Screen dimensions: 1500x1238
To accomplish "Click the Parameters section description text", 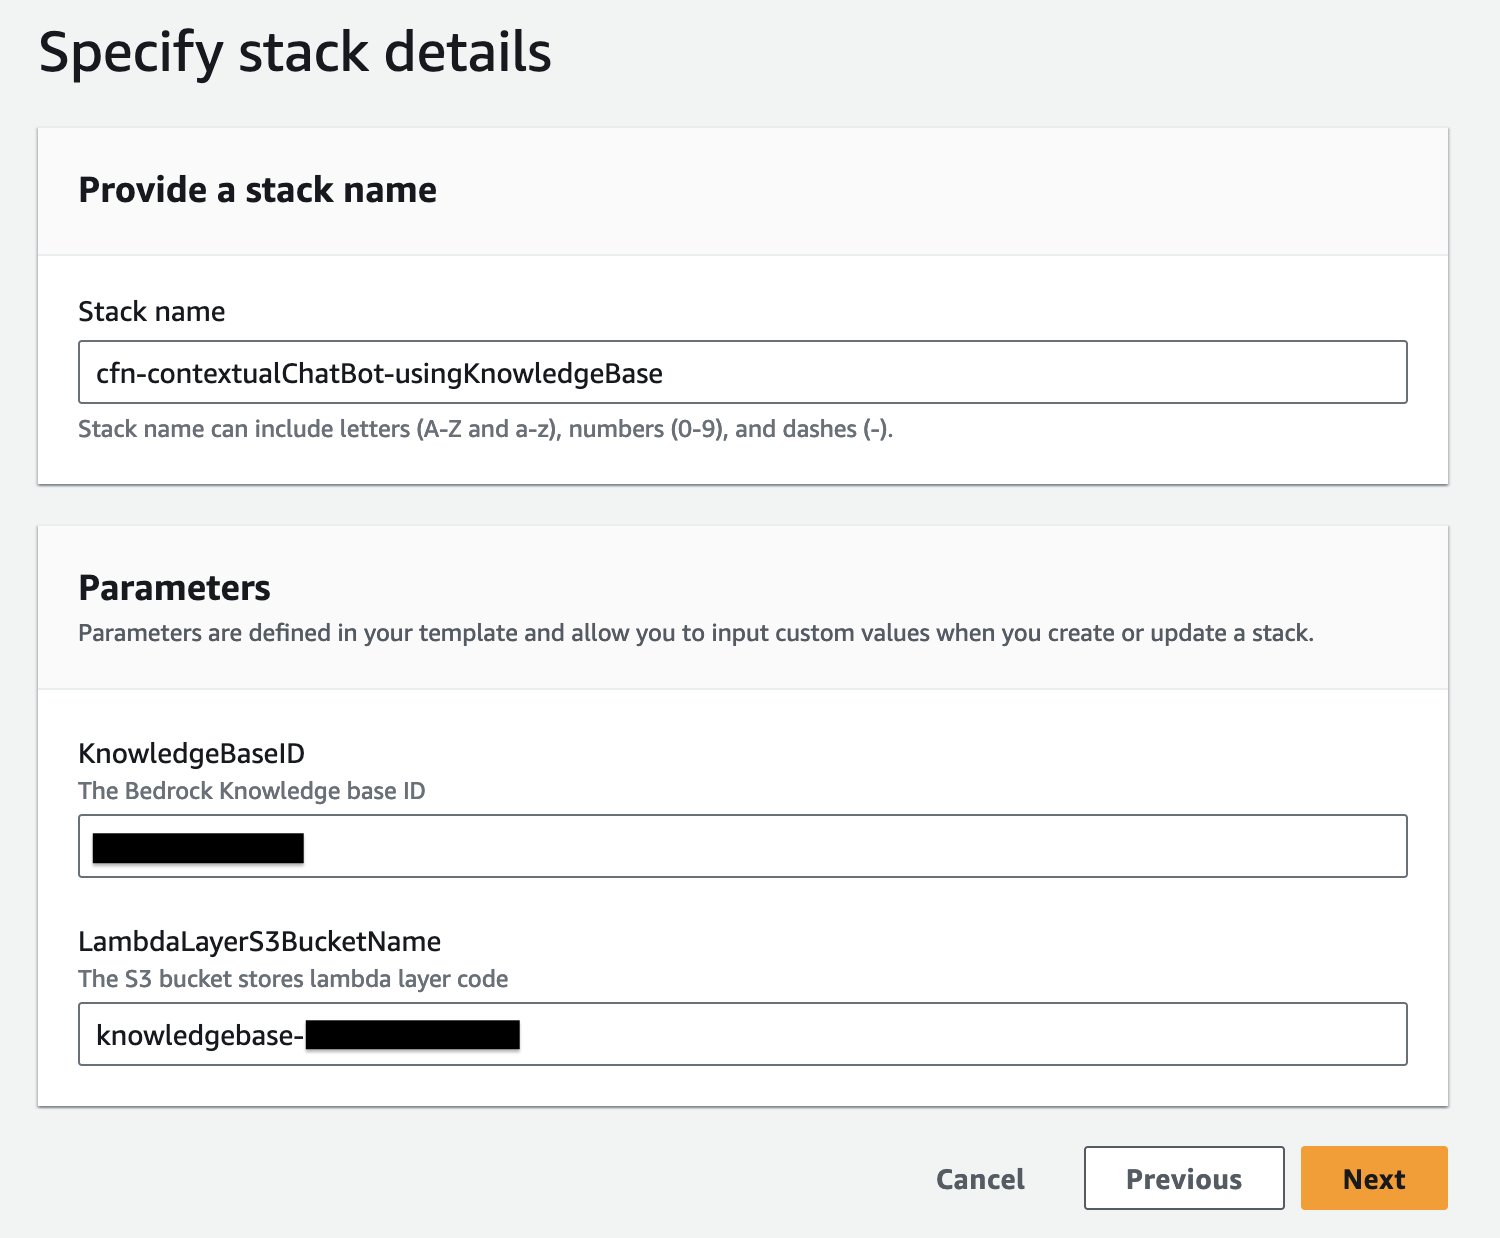I will point(696,633).
